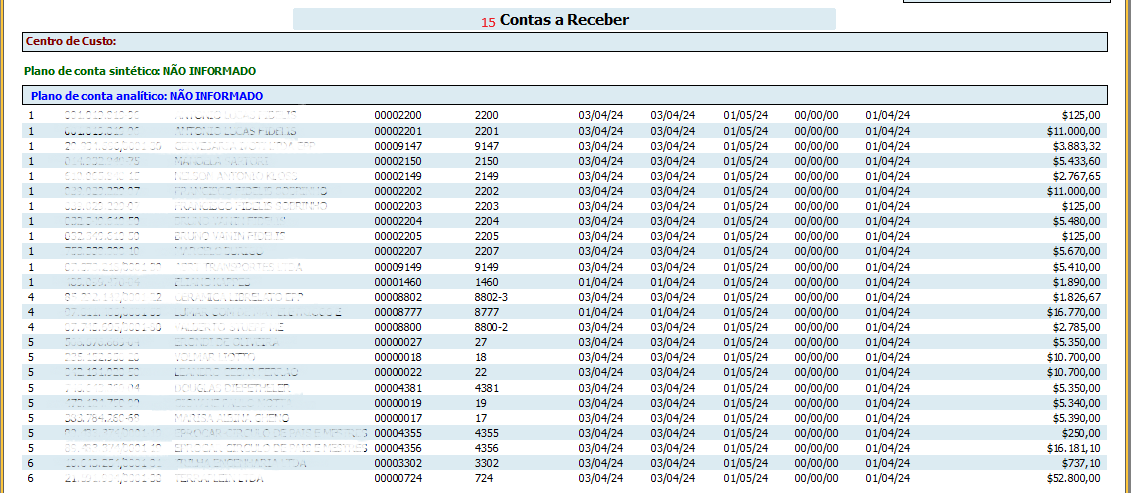Select the amount $5.433,60
Viewport: 1131px width, 493px height.
point(1076,160)
